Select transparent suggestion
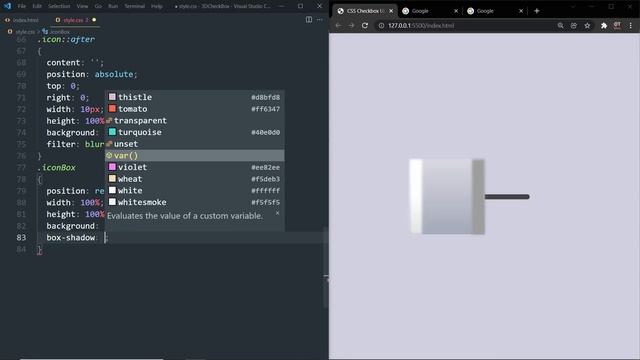Image resolution: width=640 pixels, height=360 pixels. 195,120
